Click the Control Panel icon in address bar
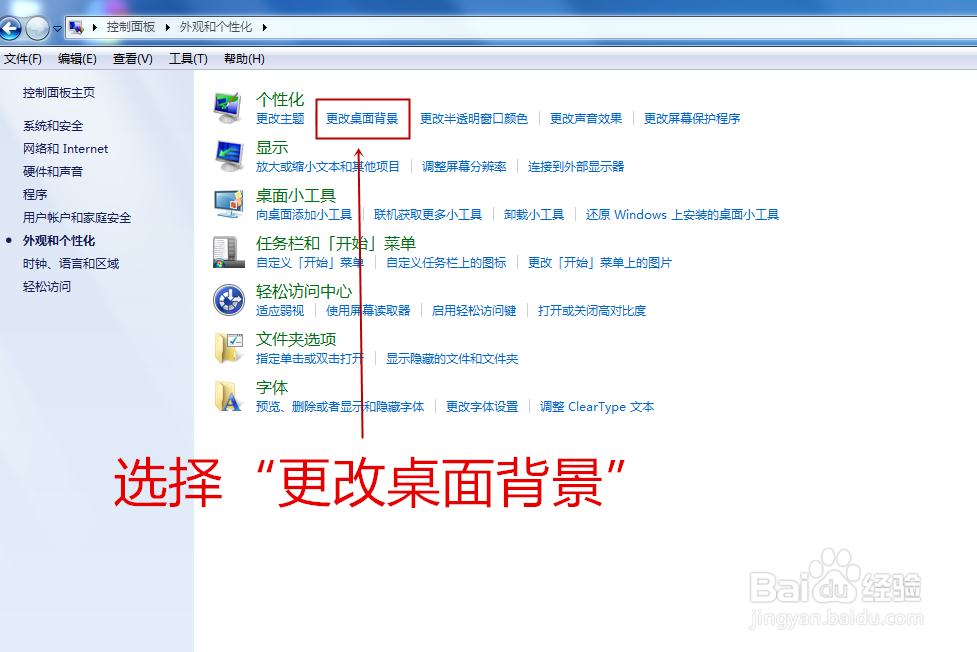 click(75, 28)
